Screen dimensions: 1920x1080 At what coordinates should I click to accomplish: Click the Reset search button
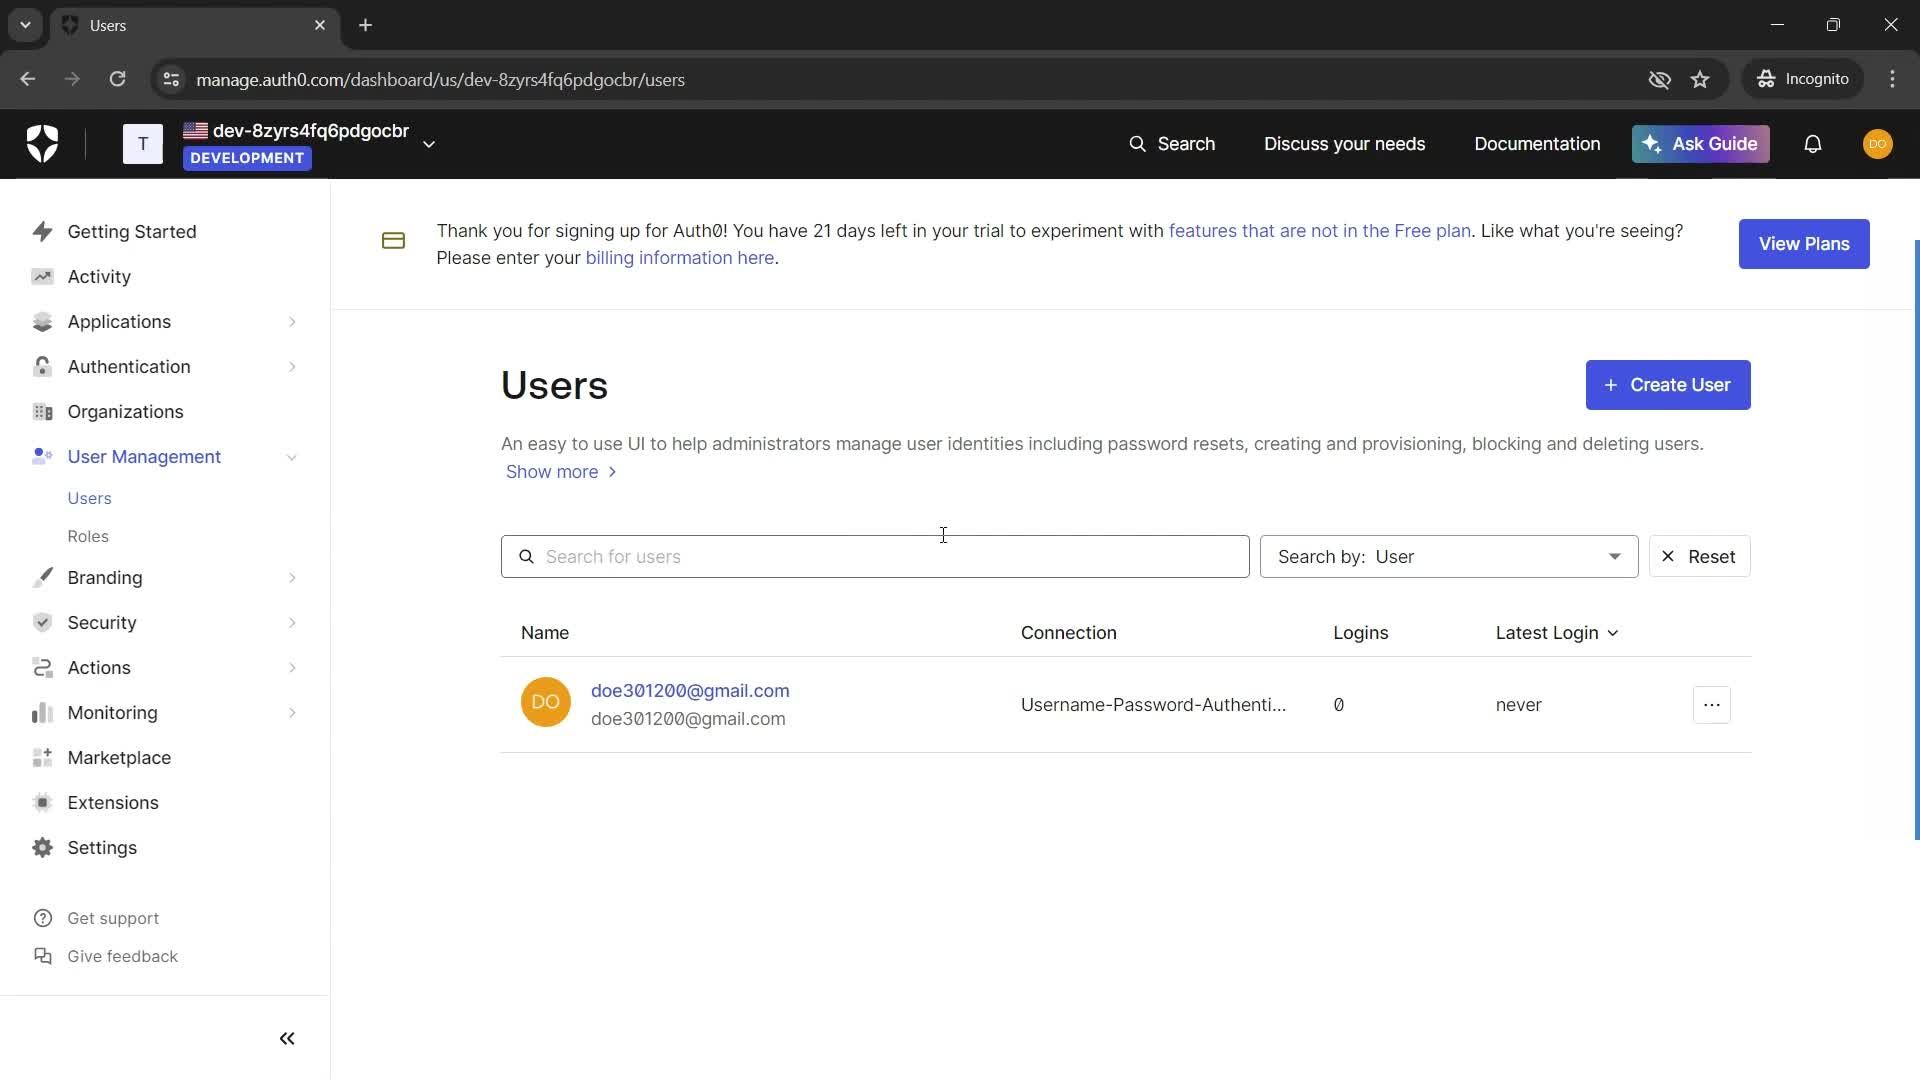[1699, 556]
